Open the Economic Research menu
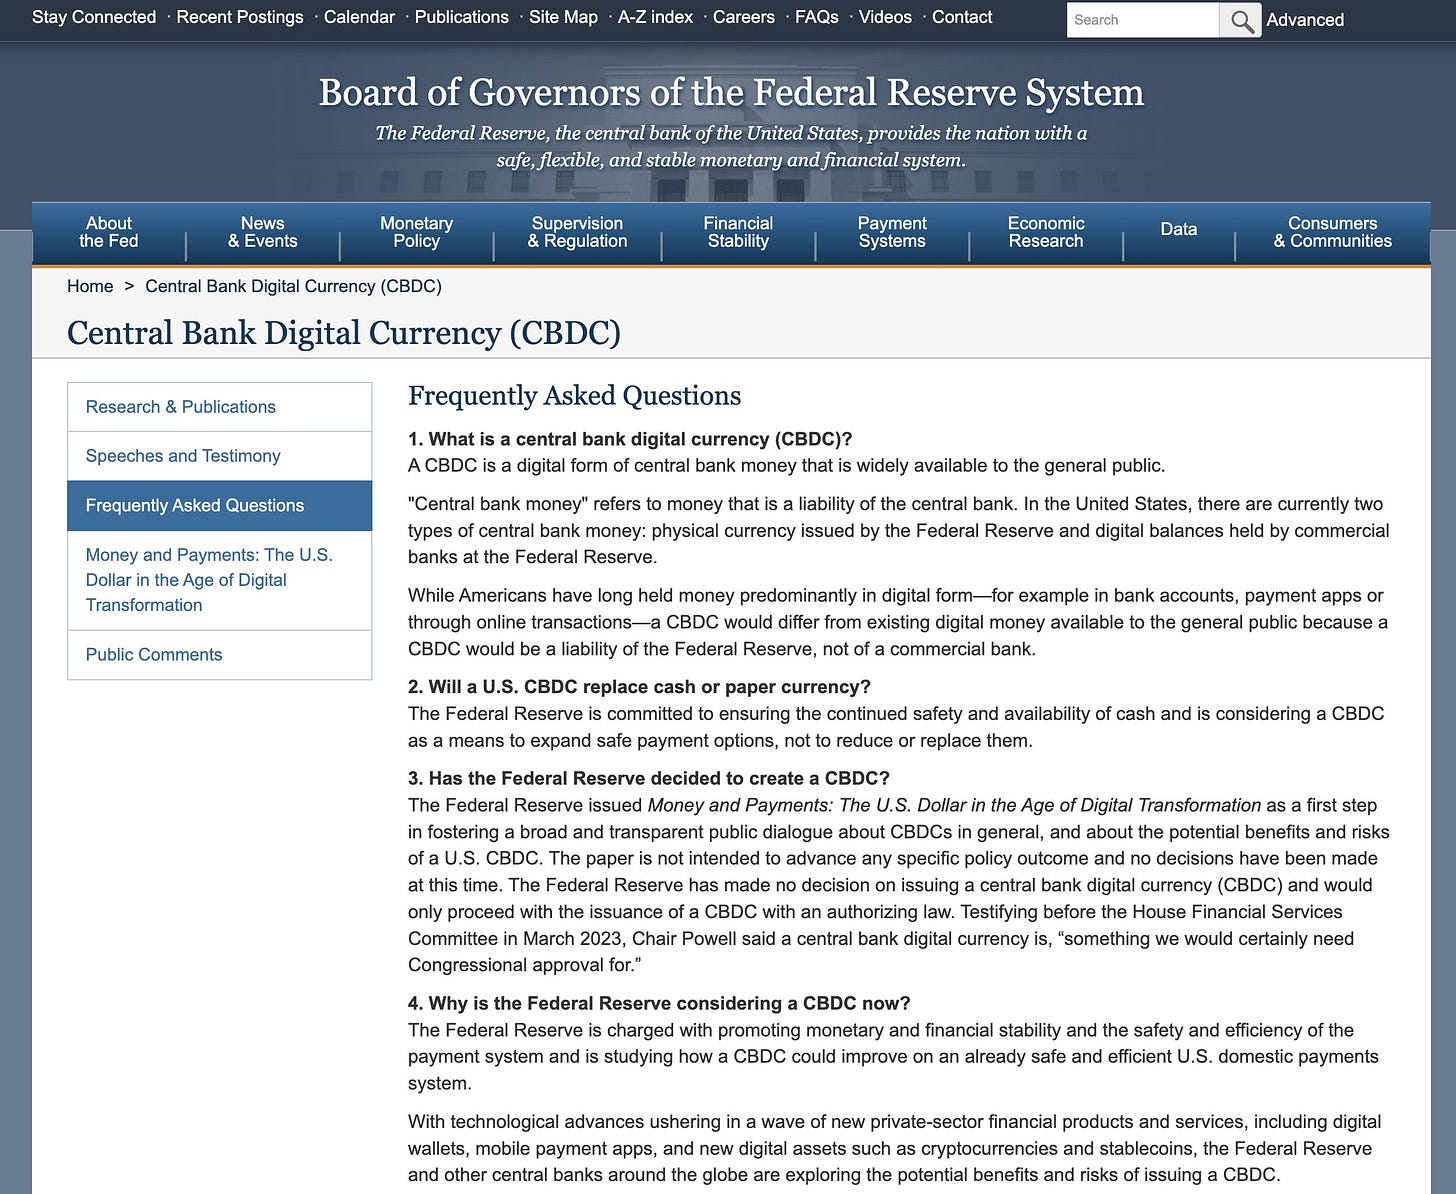 (1046, 232)
